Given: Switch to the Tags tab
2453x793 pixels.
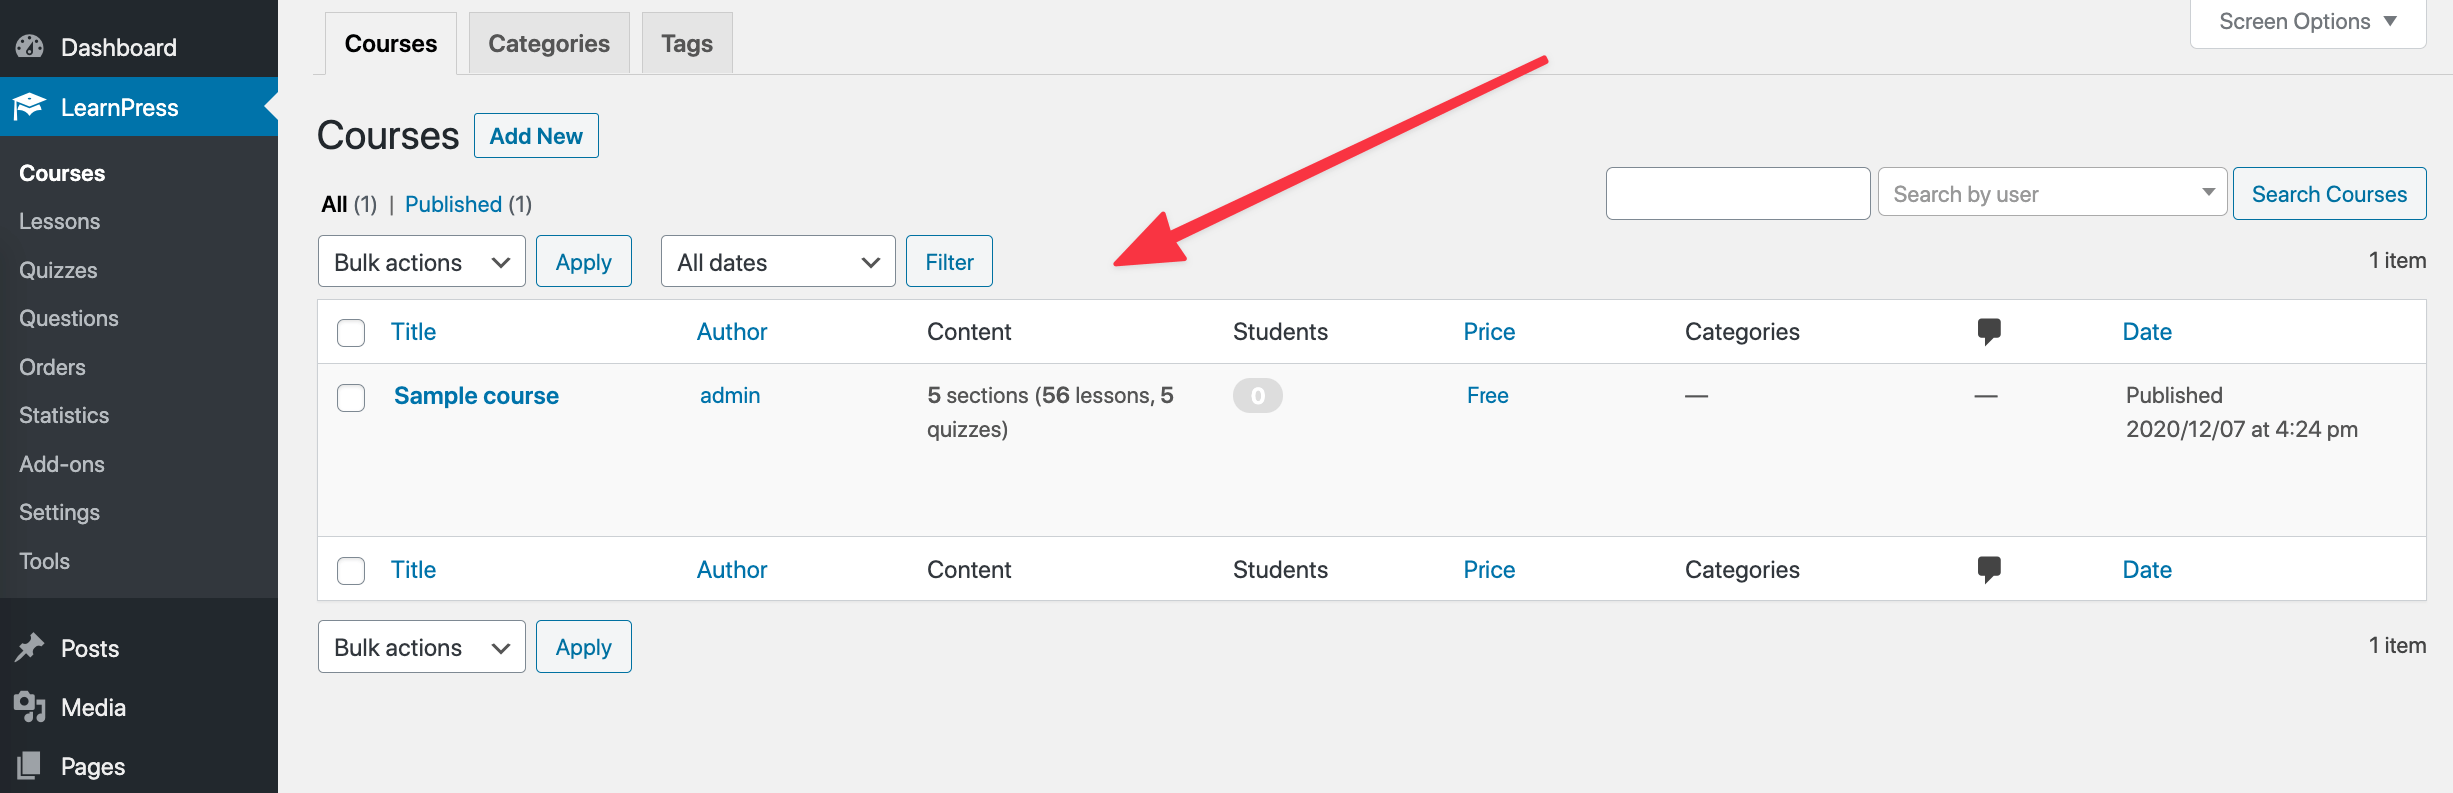Looking at the screenshot, I should click(x=687, y=43).
